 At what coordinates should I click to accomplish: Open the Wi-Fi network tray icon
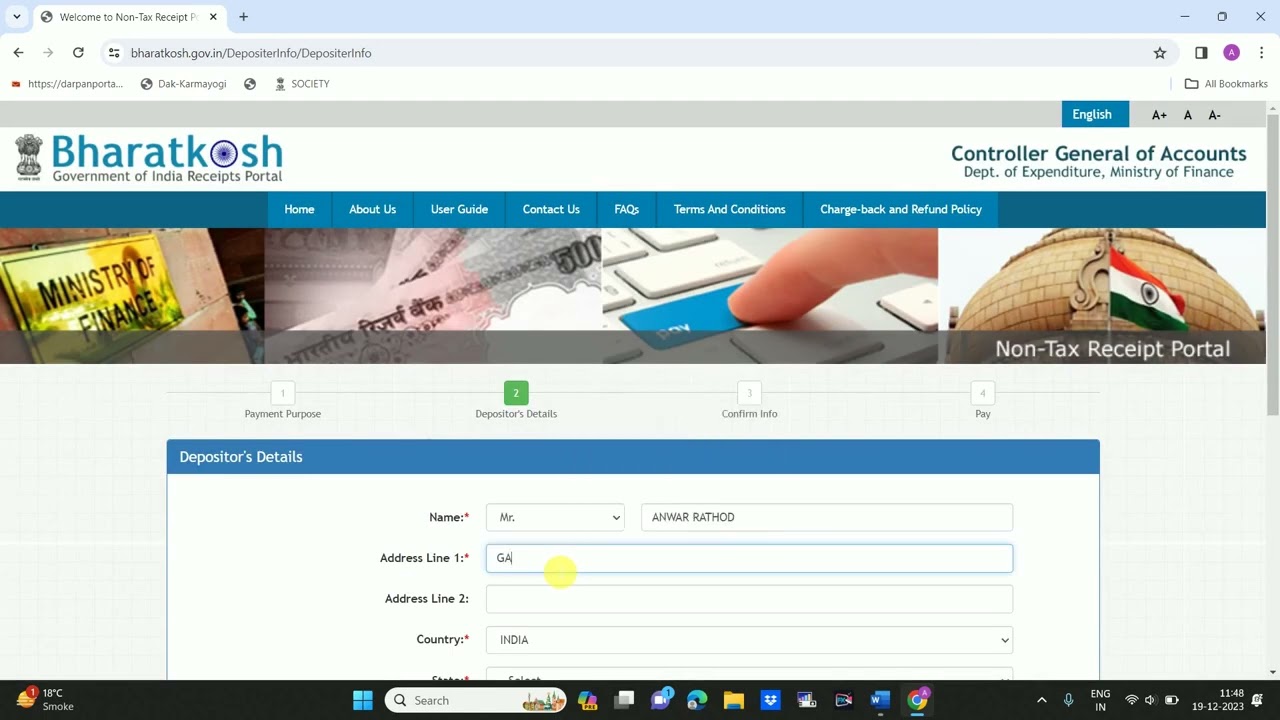tap(1132, 700)
